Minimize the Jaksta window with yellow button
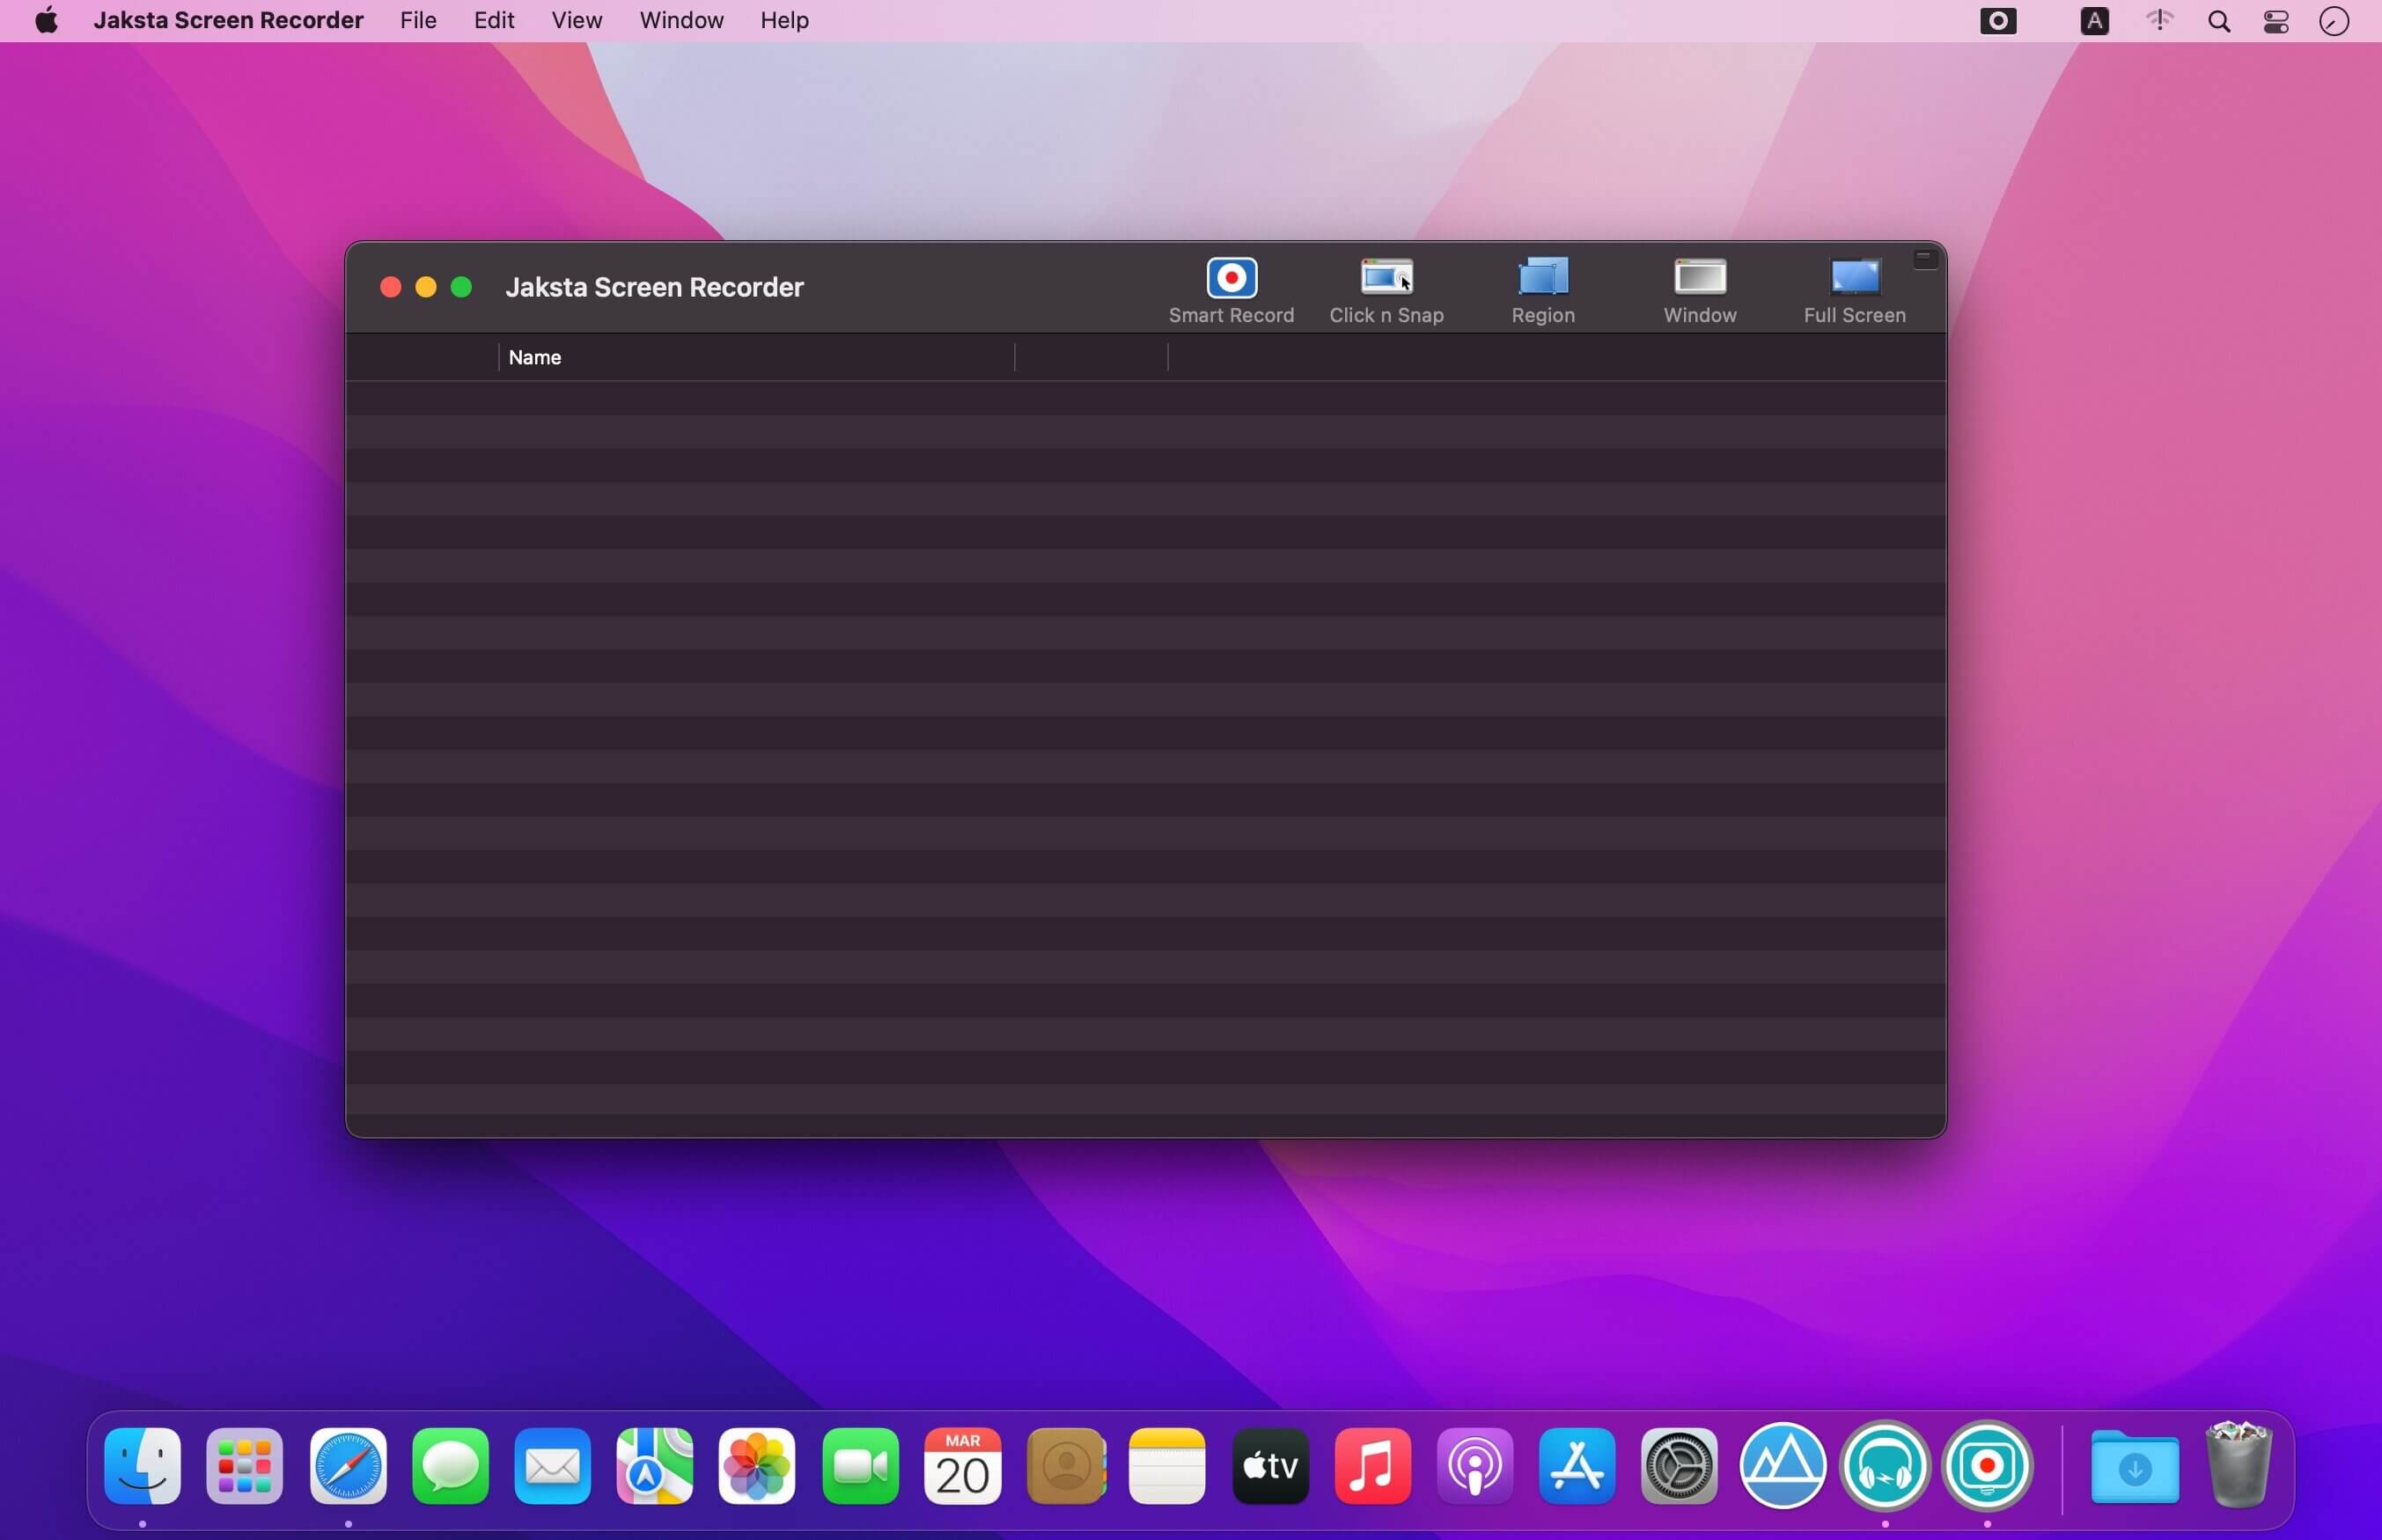 pos(425,287)
